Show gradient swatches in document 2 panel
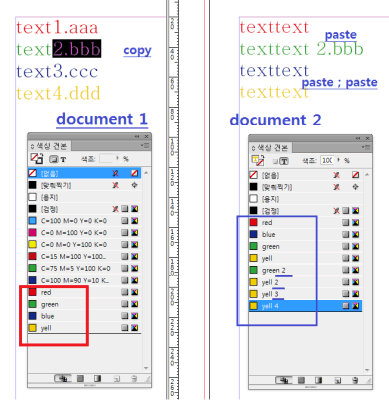The height and width of the screenshot is (400, 389). pyautogui.click(x=319, y=380)
